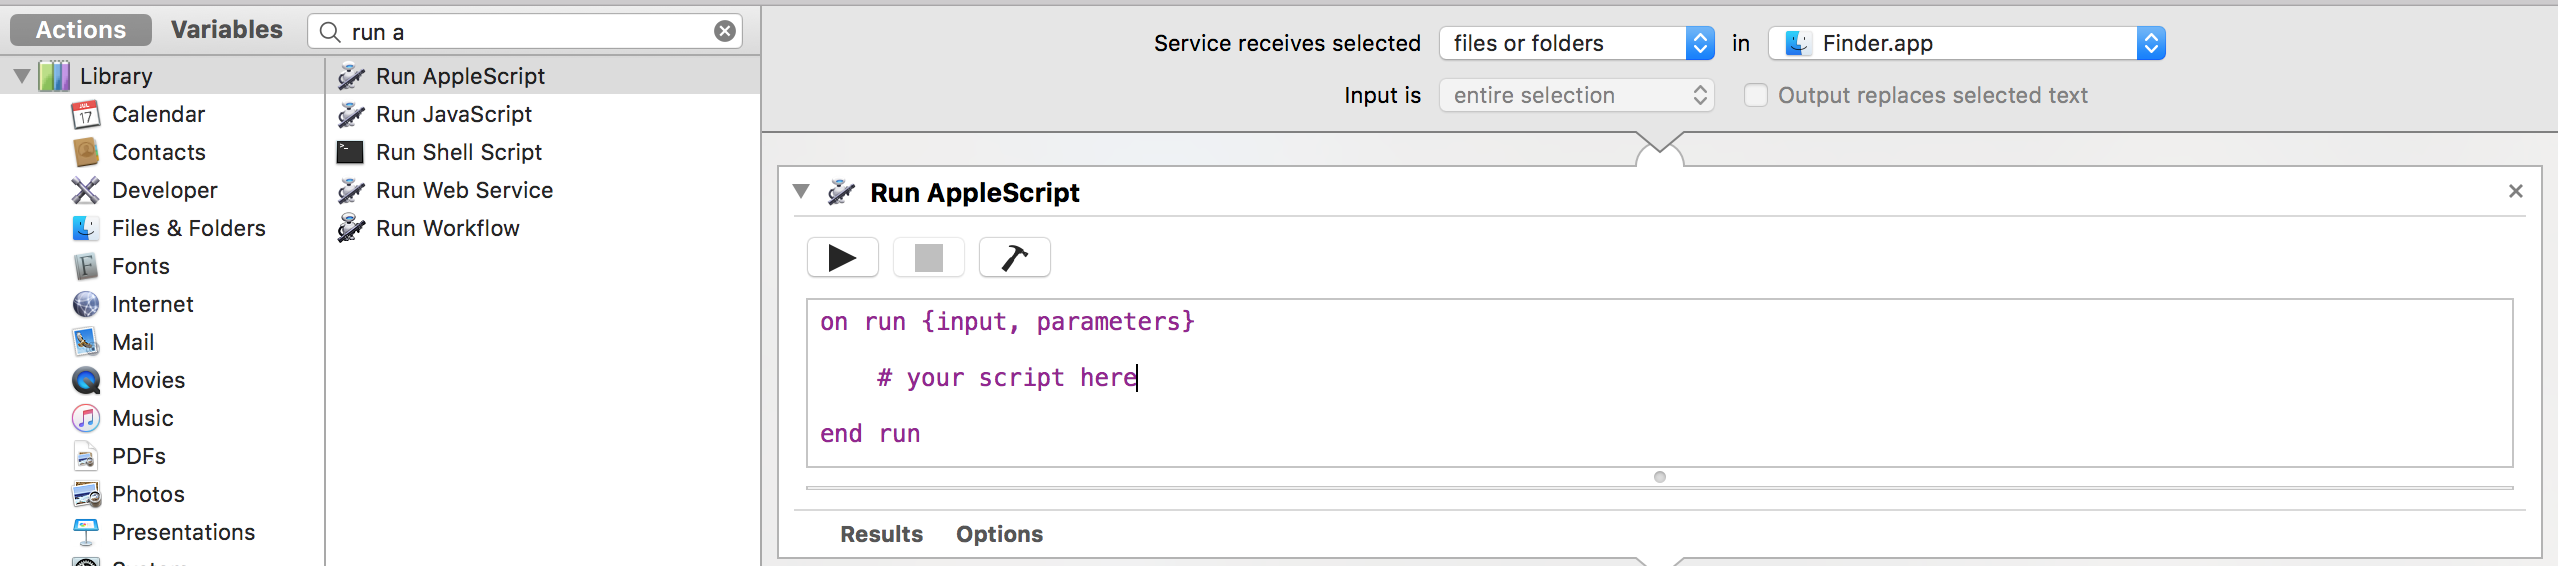The image size is (2558, 566).
Task: Click the Library books icon
Action: click(54, 76)
